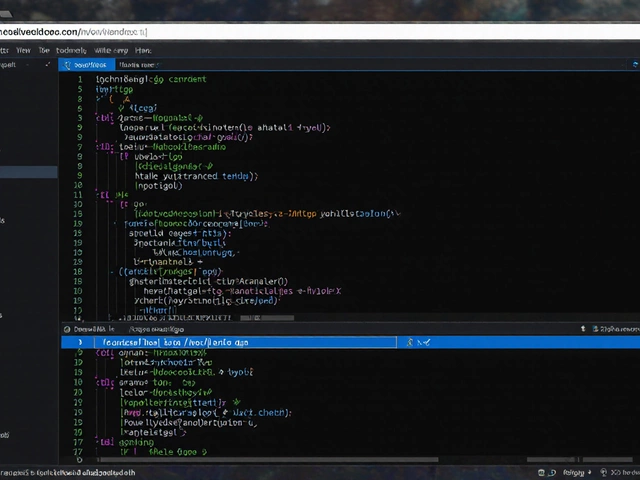Click the browser address bar URL
This screenshot has width=640, height=480.
point(75,31)
